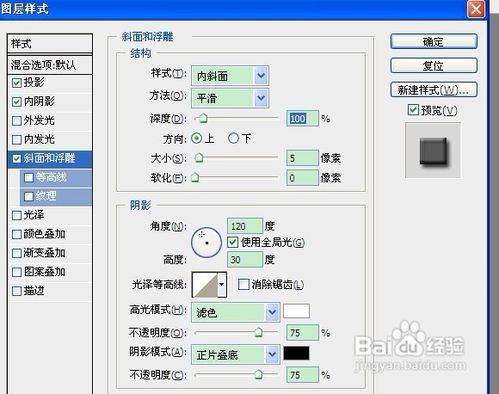Enable the 等高线 sub-option checkbox

pyautogui.click(x=29, y=177)
